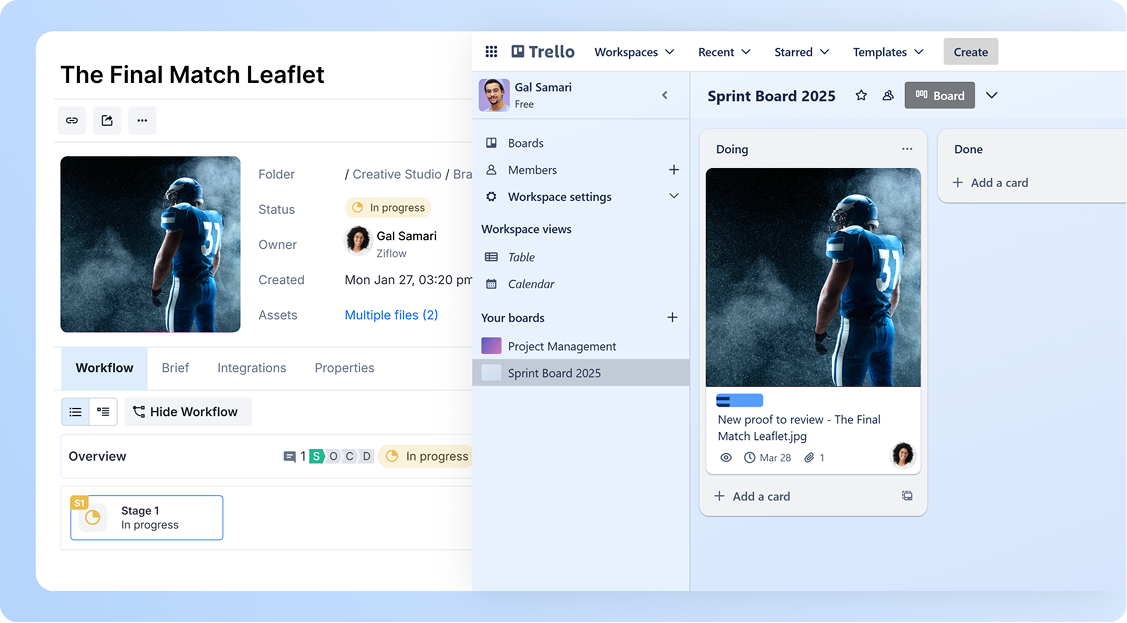This screenshot has height=623, width=1127.
Task: Click the create from template icon beside Add a card
Action: tap(907, 495)
